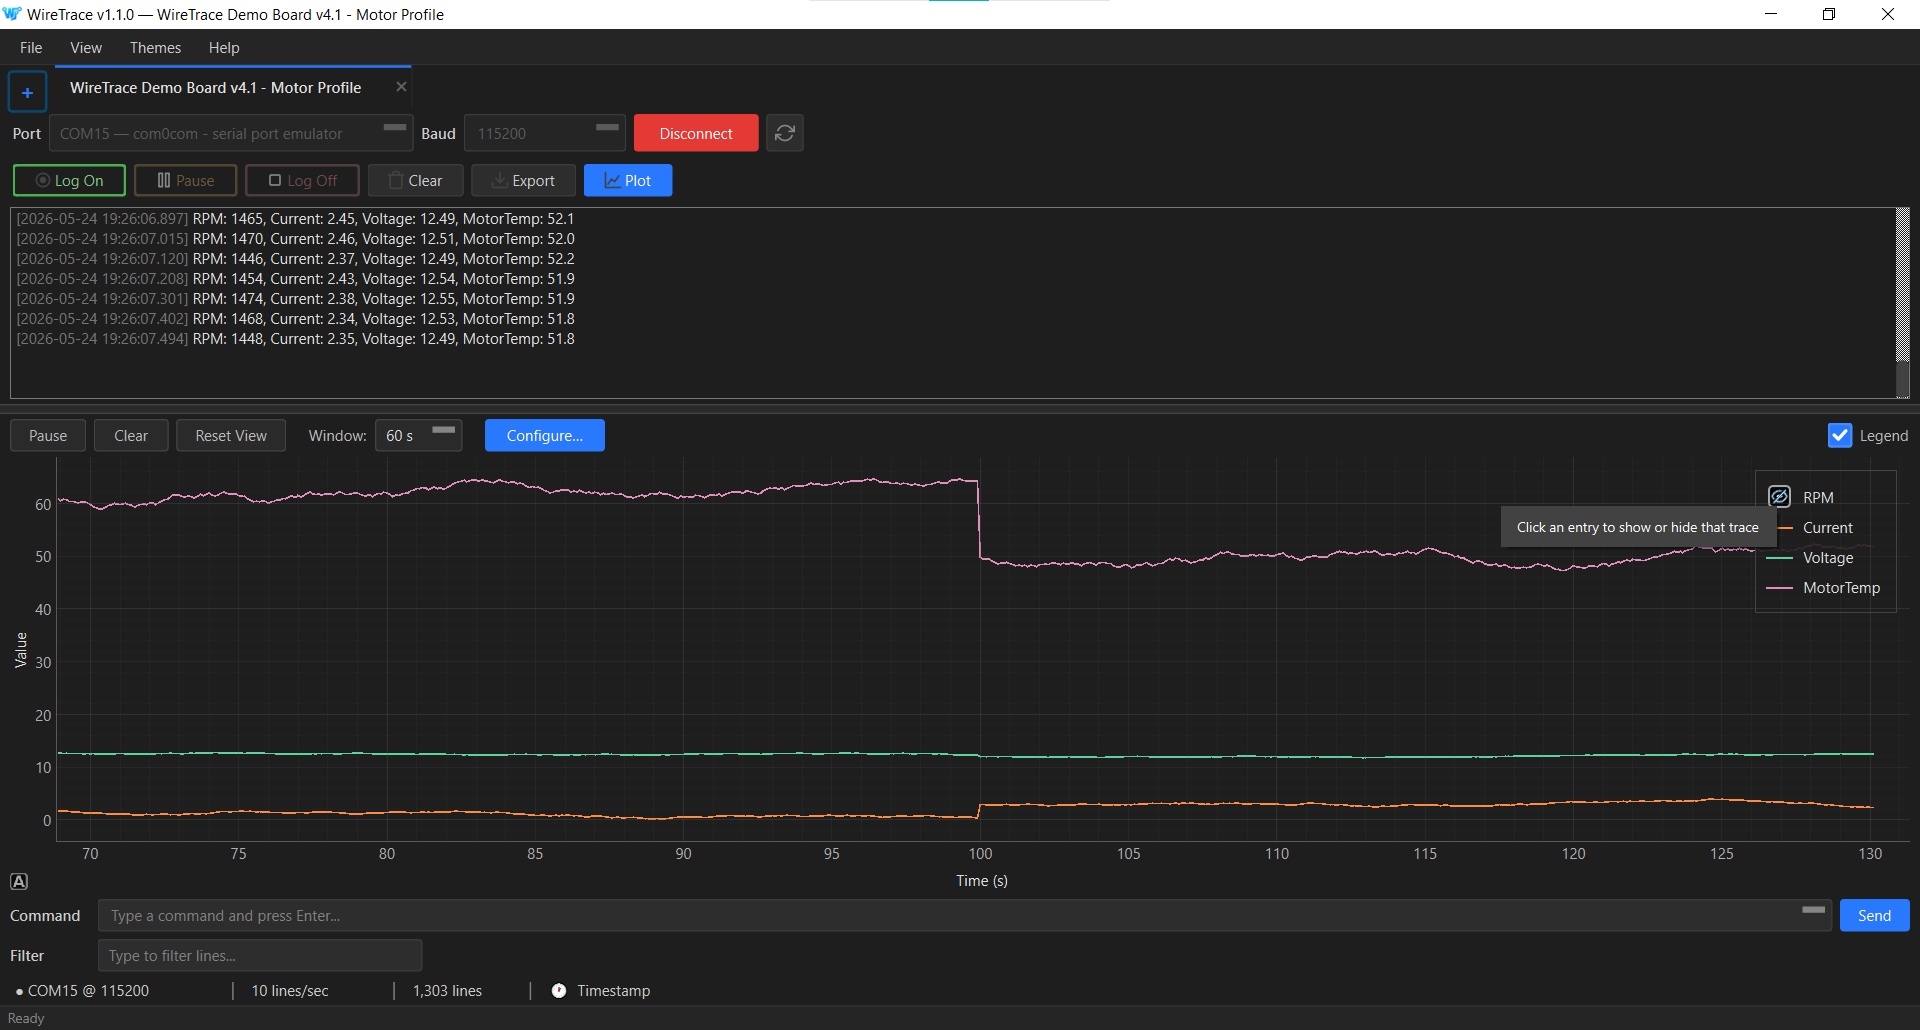This screenshot has height=1030, width=1920.
Task: Click Reset View for the plot
Action: pos(231,436)
